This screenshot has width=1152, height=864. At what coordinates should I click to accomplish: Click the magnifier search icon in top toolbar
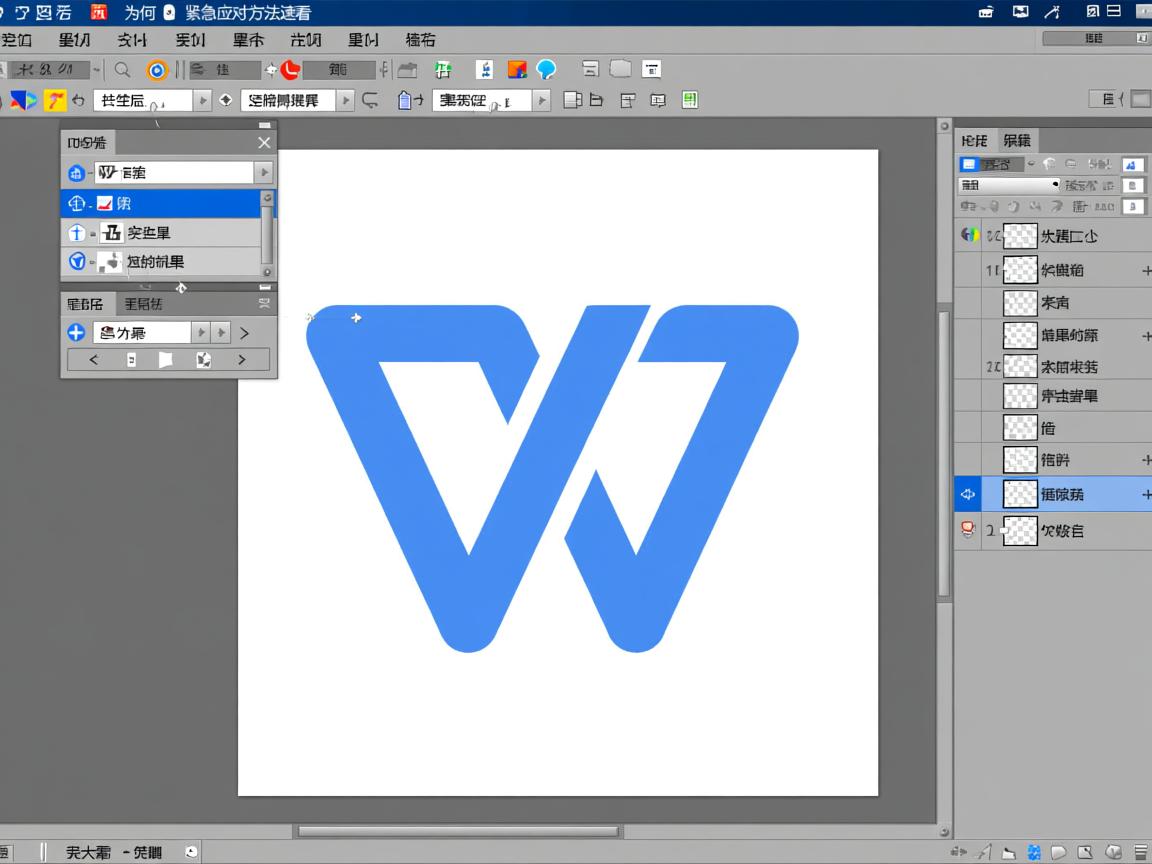click(x=122, y=70)
